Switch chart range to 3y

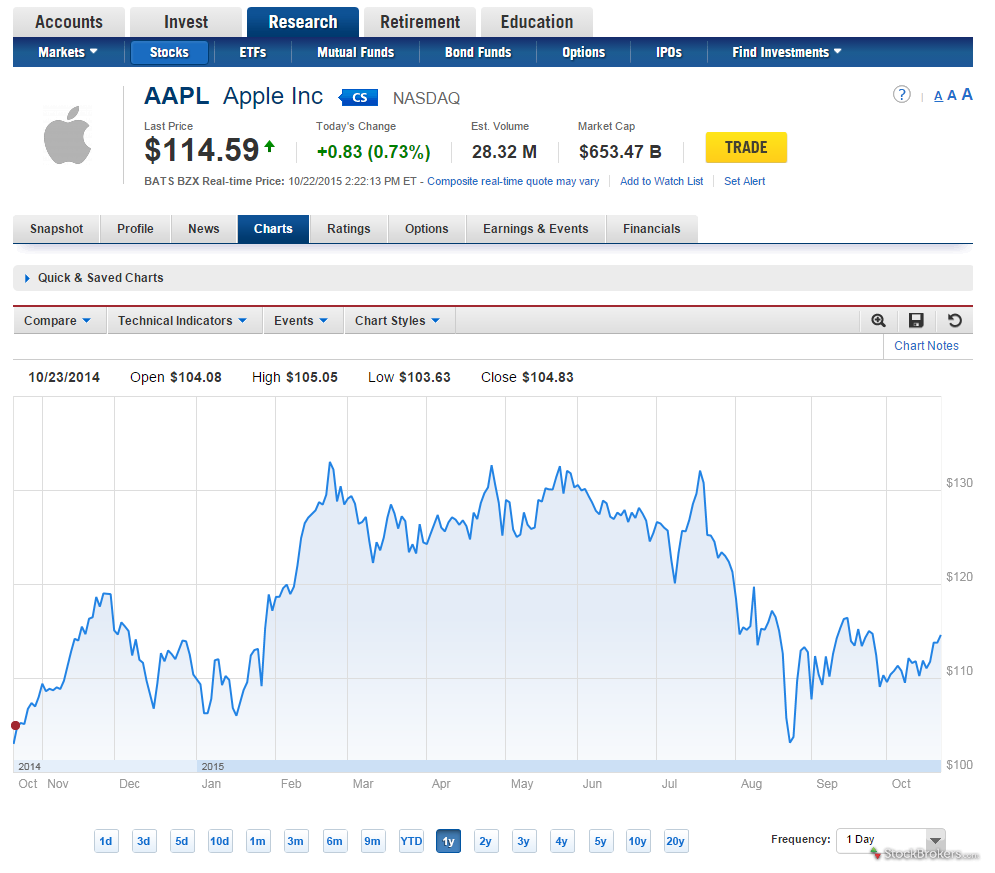tap(524, 841)
